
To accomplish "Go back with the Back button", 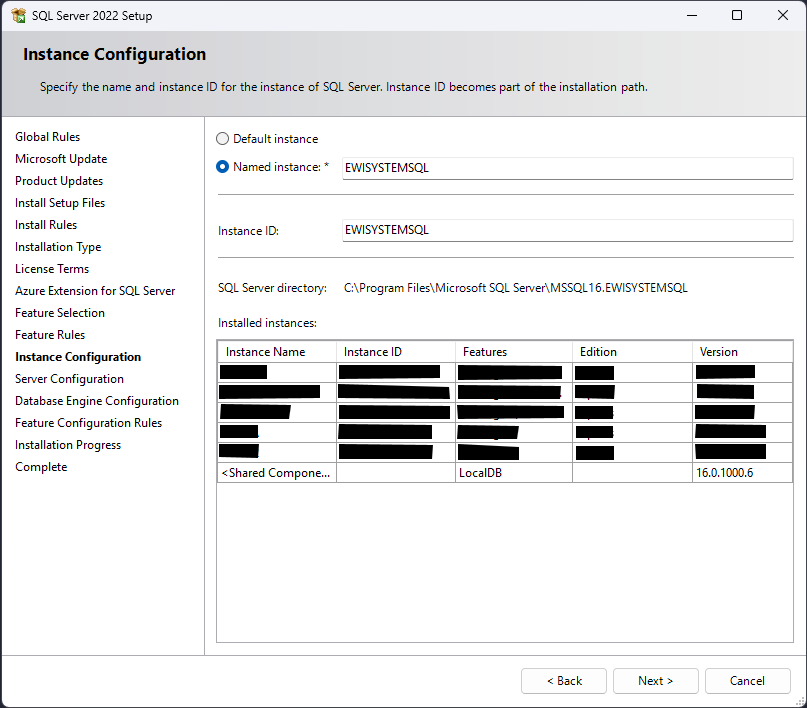I will pyautogui.click(x=563, y=681).
